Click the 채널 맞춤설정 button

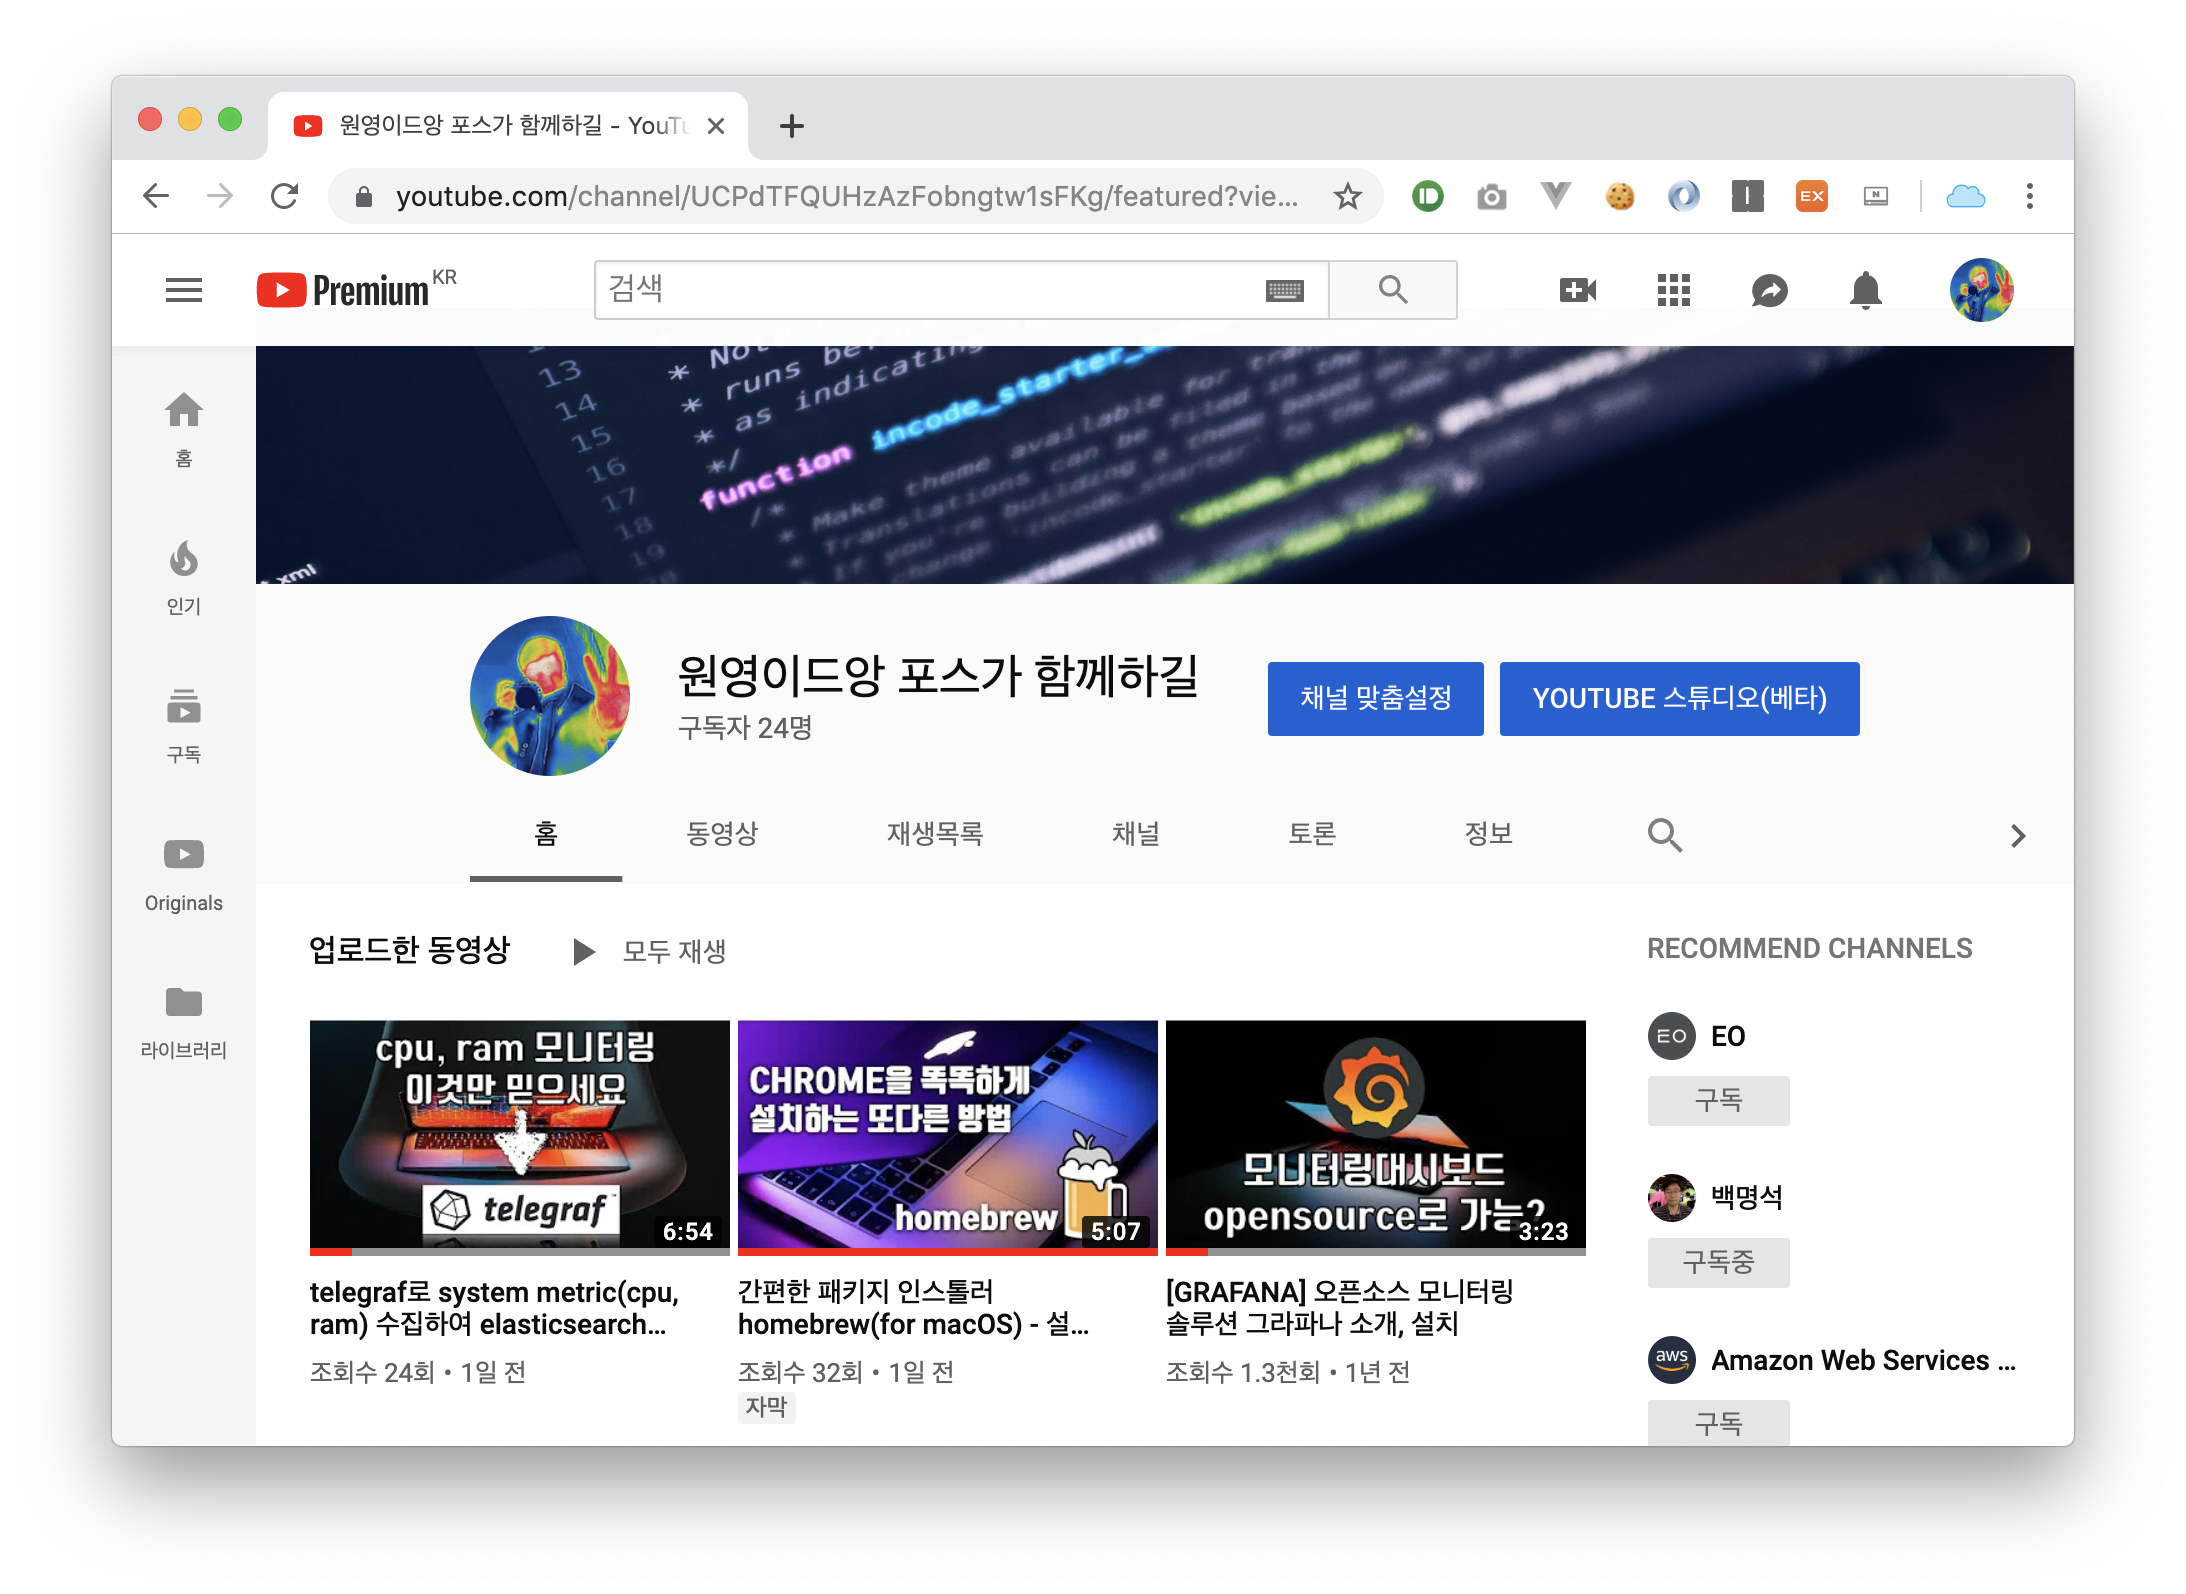[1375, 698]
